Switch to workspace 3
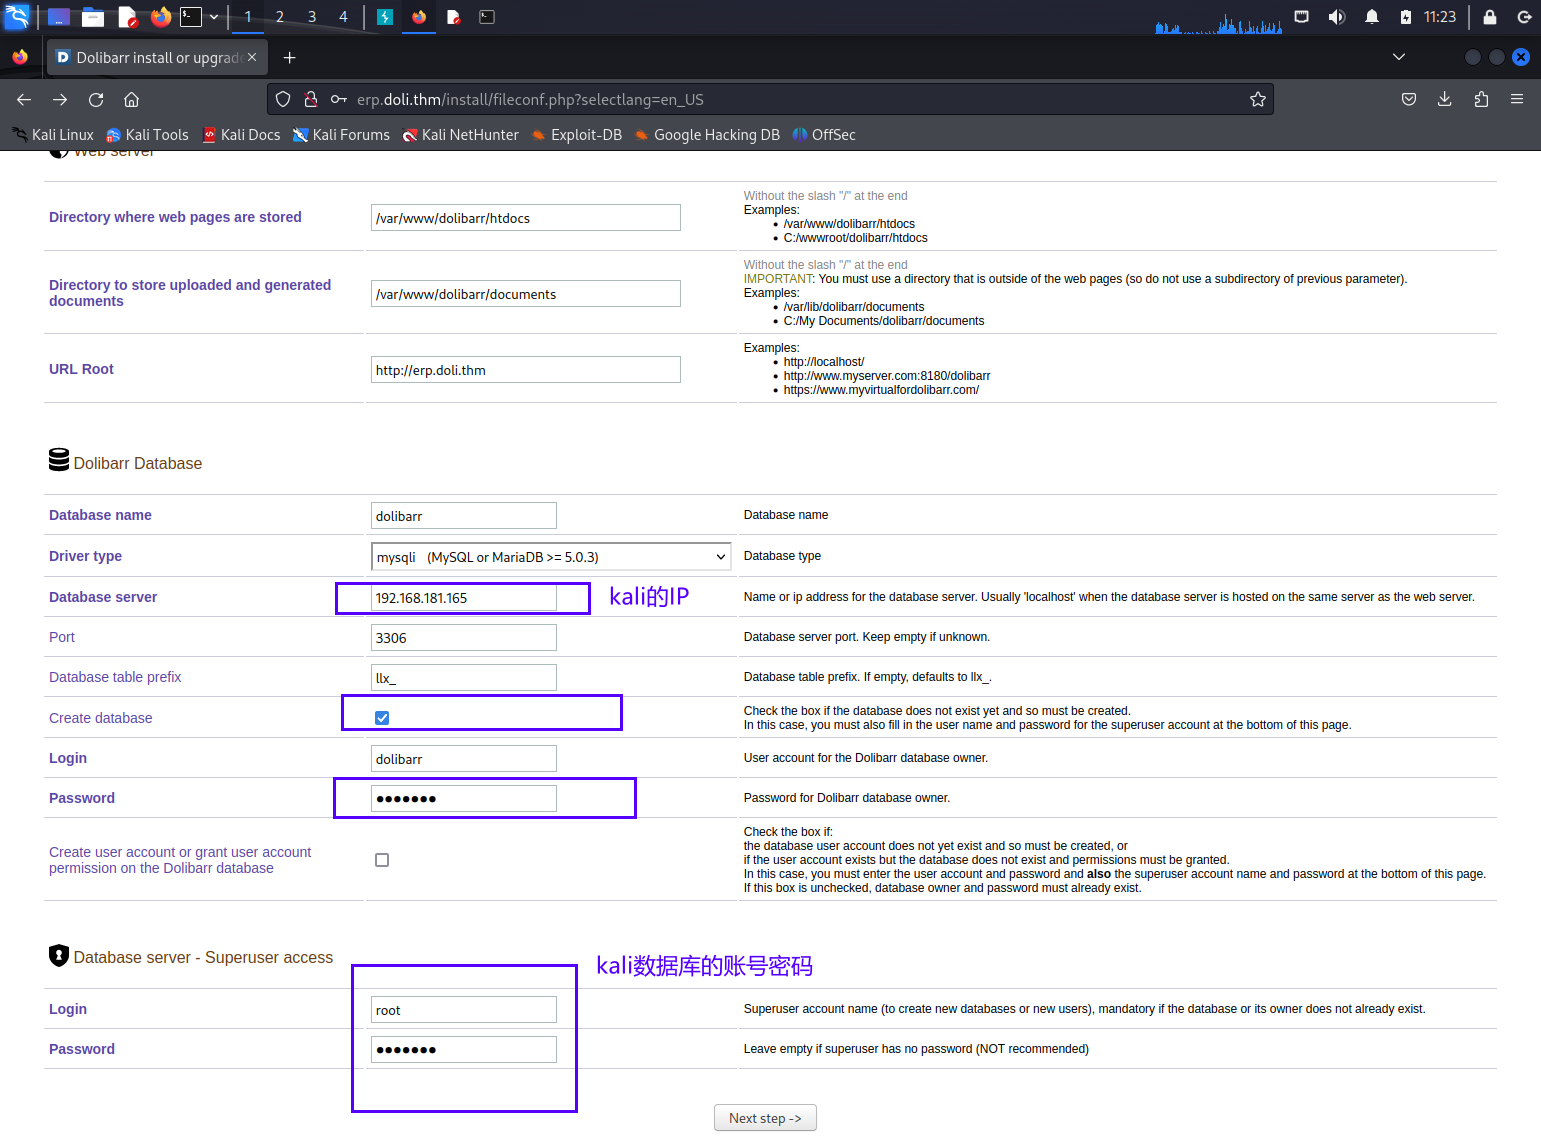The width and height of the screenshot is (1541, 1146). [x=312, y=17]
